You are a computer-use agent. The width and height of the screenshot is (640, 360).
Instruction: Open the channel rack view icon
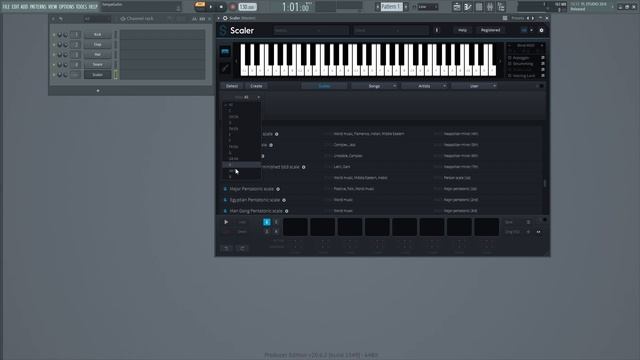[479, 7]
